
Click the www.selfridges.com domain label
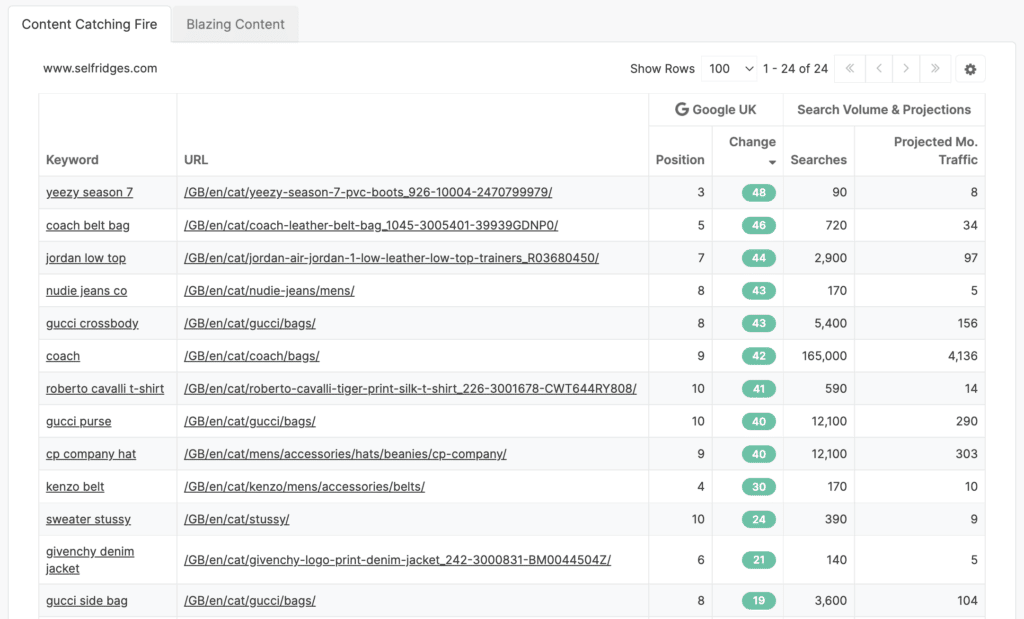tap(100, 69)
